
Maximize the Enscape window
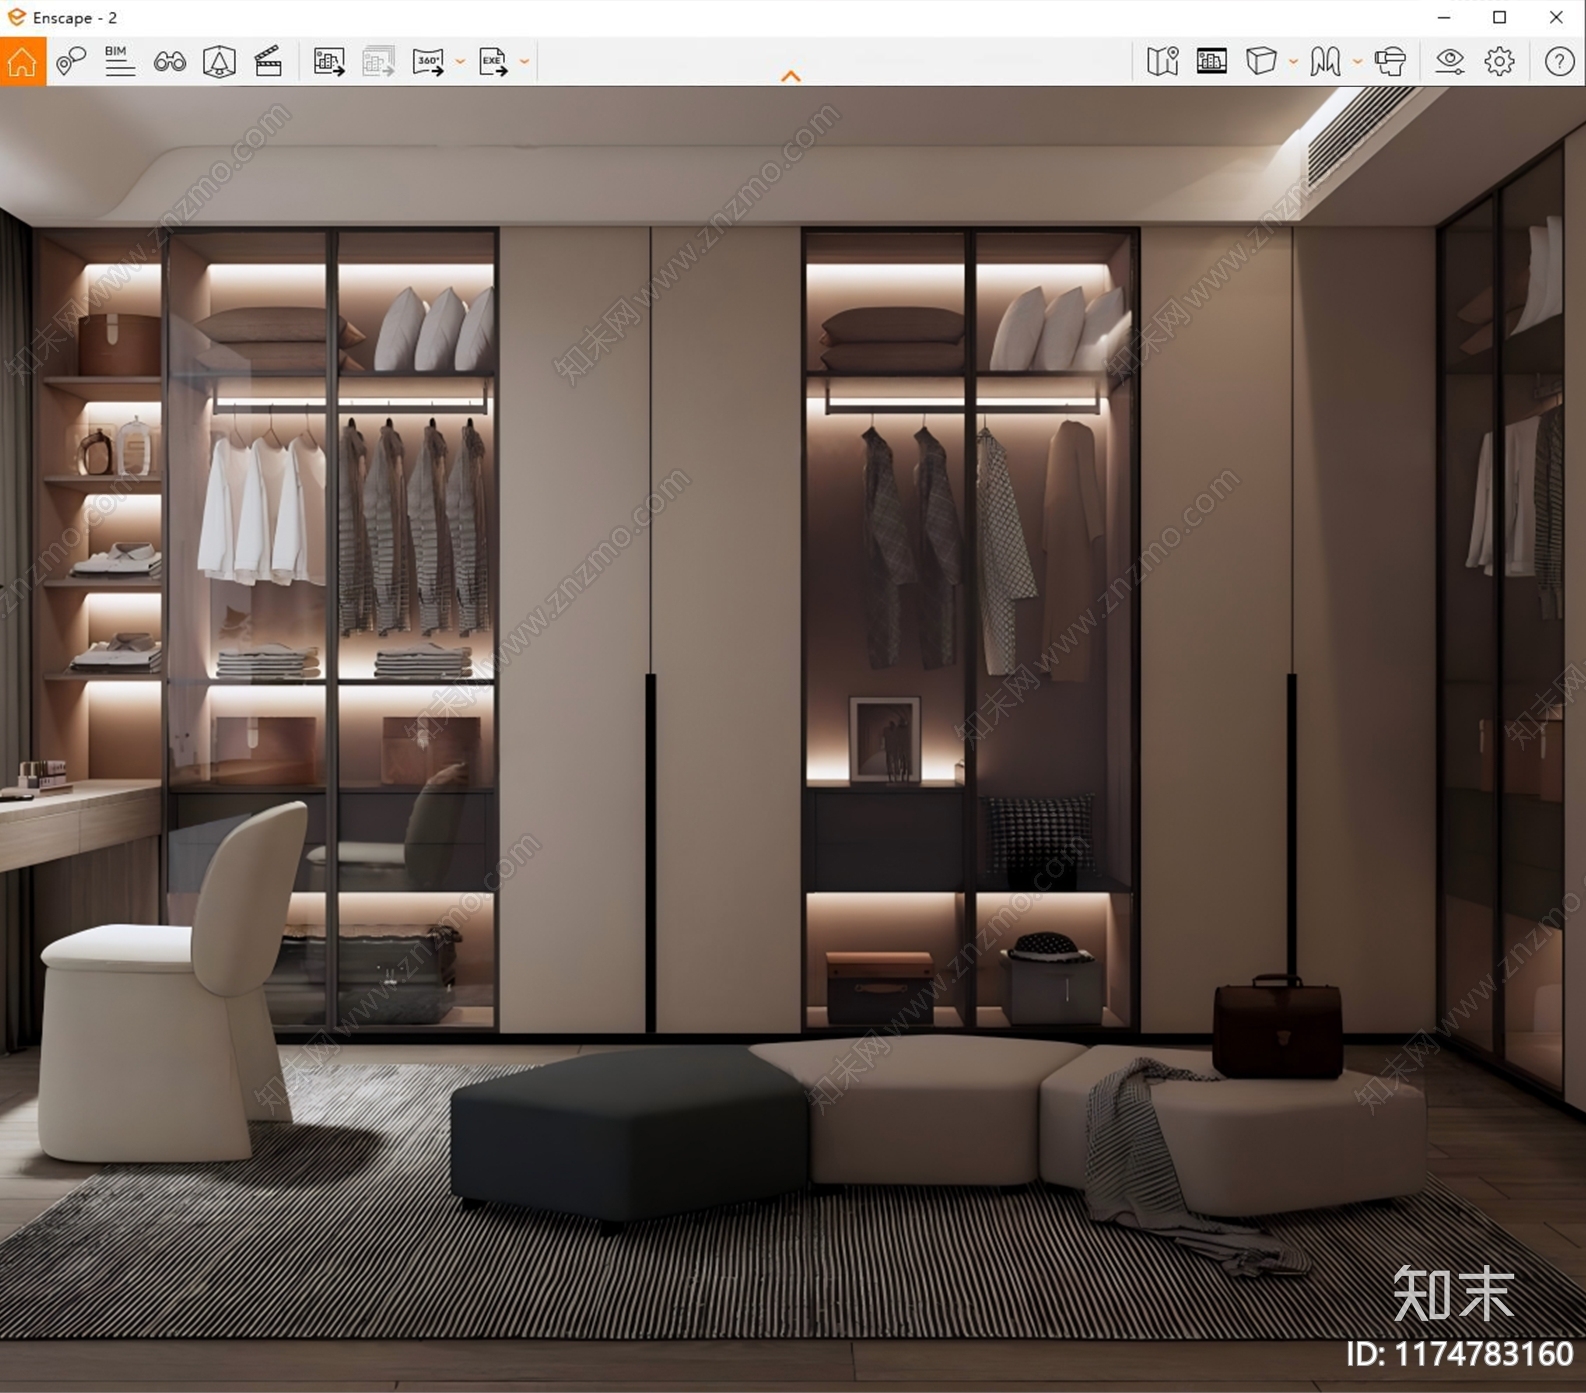[x=1500, y=17]
